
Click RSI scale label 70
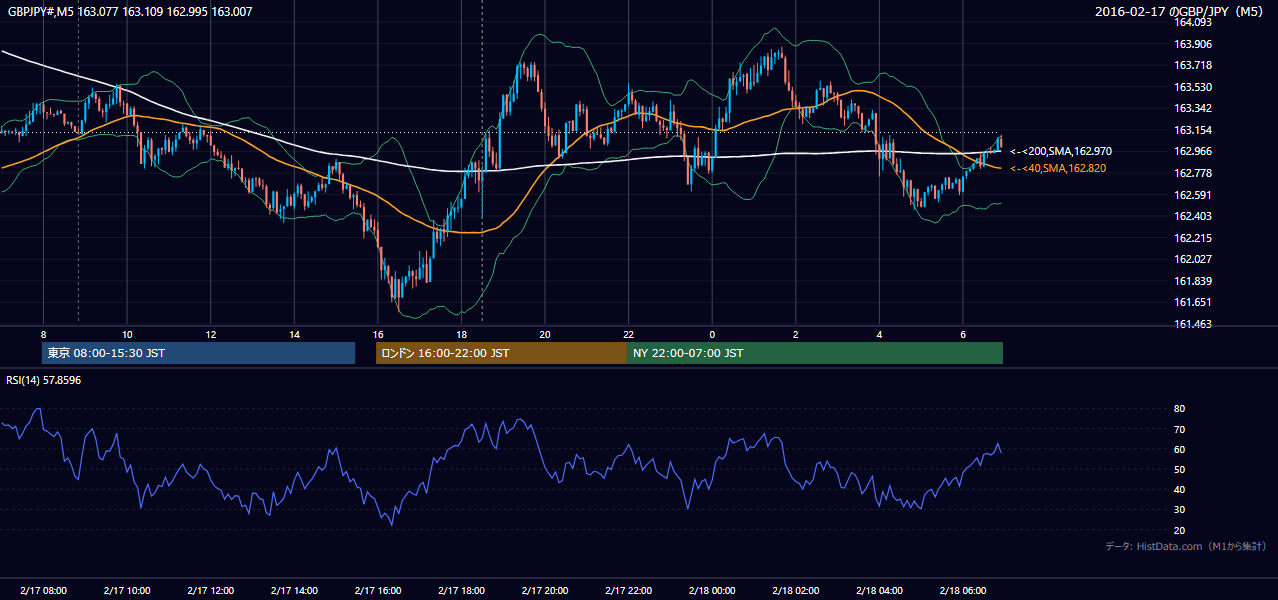pyautogui.click(x=1179, y=429)
